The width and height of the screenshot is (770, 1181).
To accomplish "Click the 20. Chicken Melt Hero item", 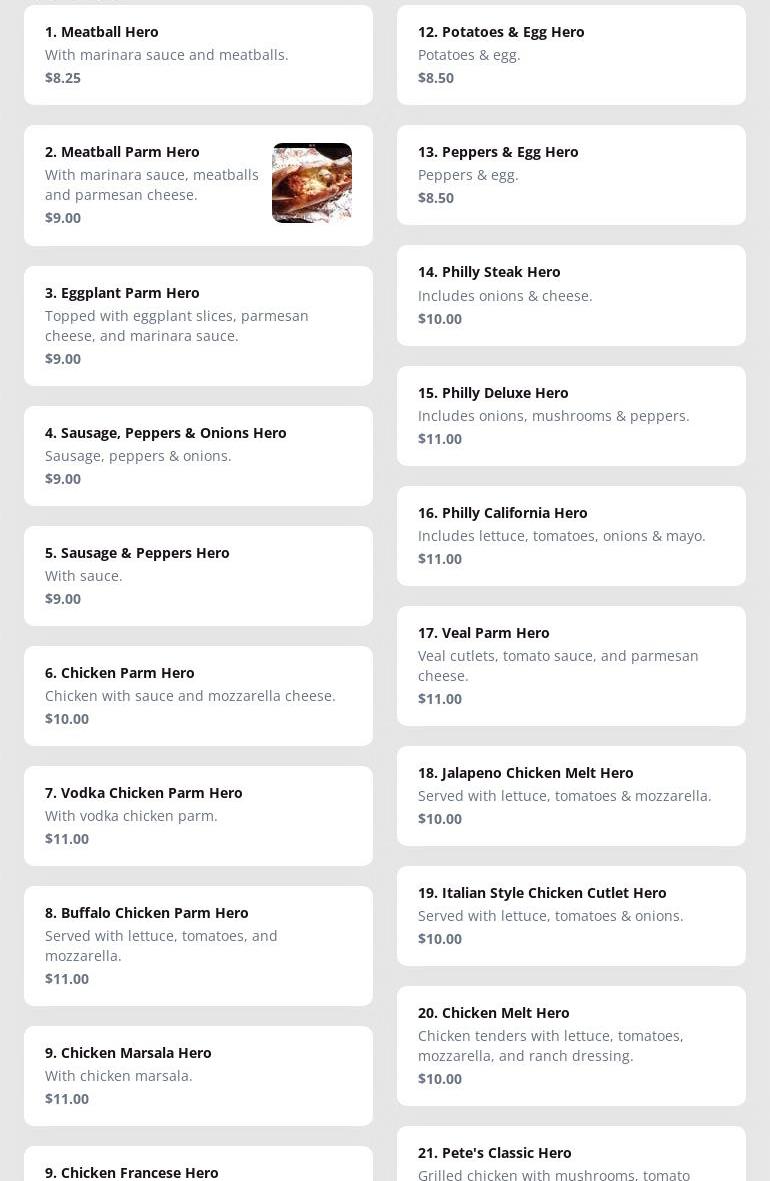I will 571,1045.
